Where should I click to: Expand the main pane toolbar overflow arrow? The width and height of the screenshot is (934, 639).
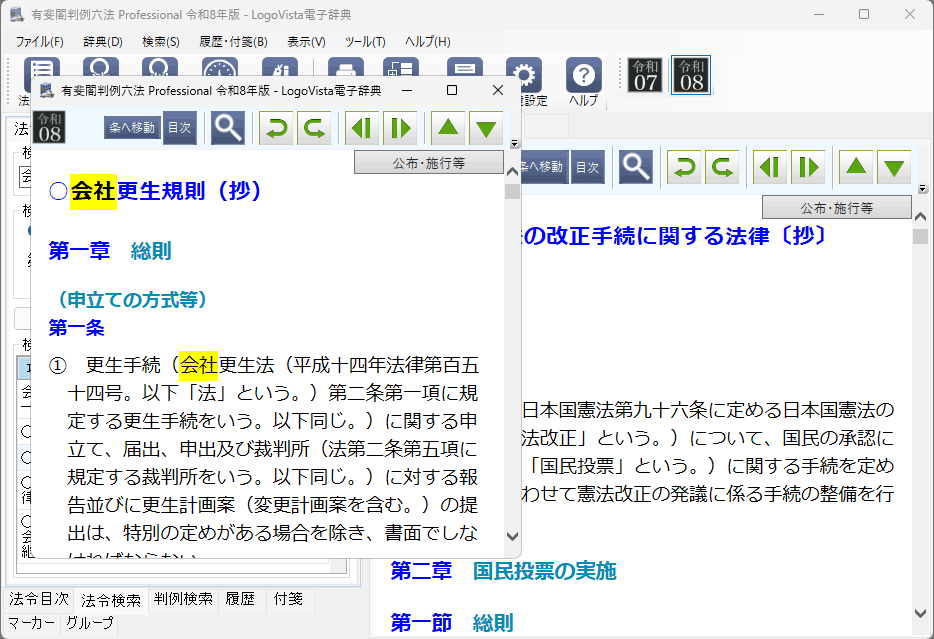pyautogui.click(x=922, y=189)
